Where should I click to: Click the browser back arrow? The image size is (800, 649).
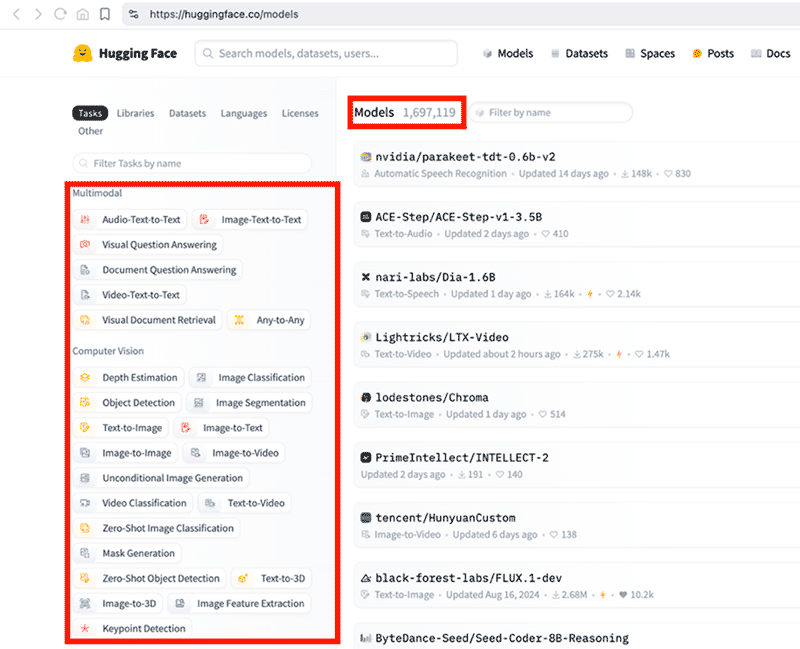pos(16,14)
